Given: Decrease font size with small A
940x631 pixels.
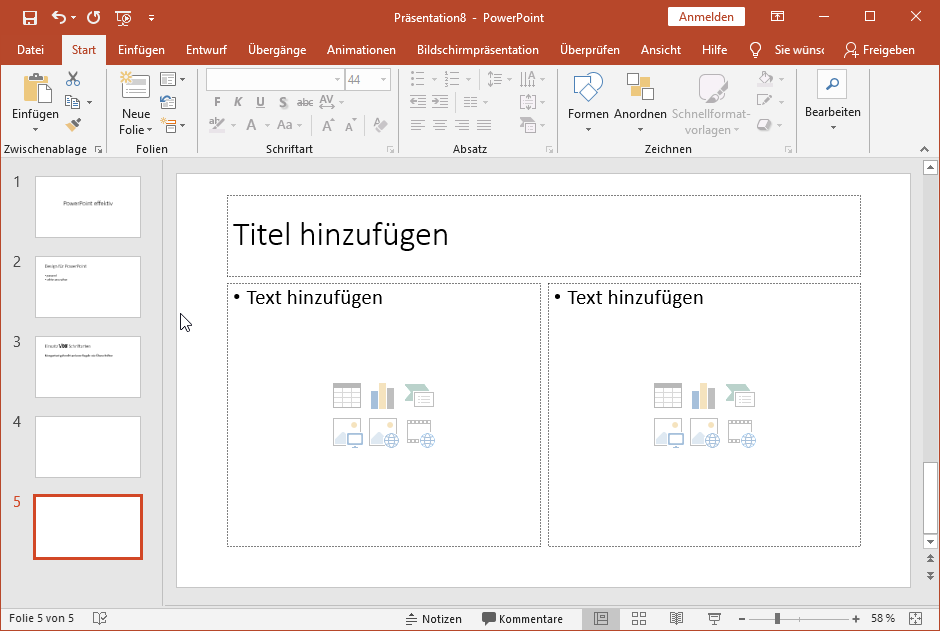Looking at the screenshot, I should point(350,125).
